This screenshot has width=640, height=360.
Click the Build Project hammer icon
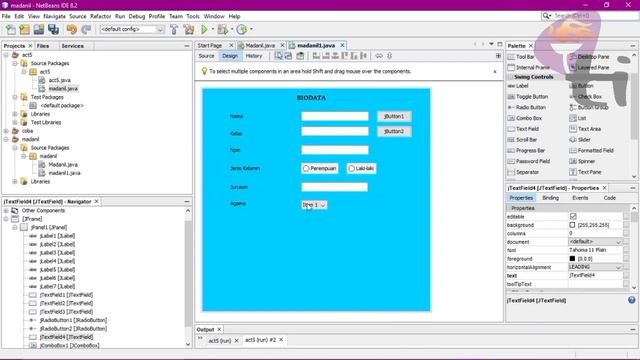pos(174,29)
